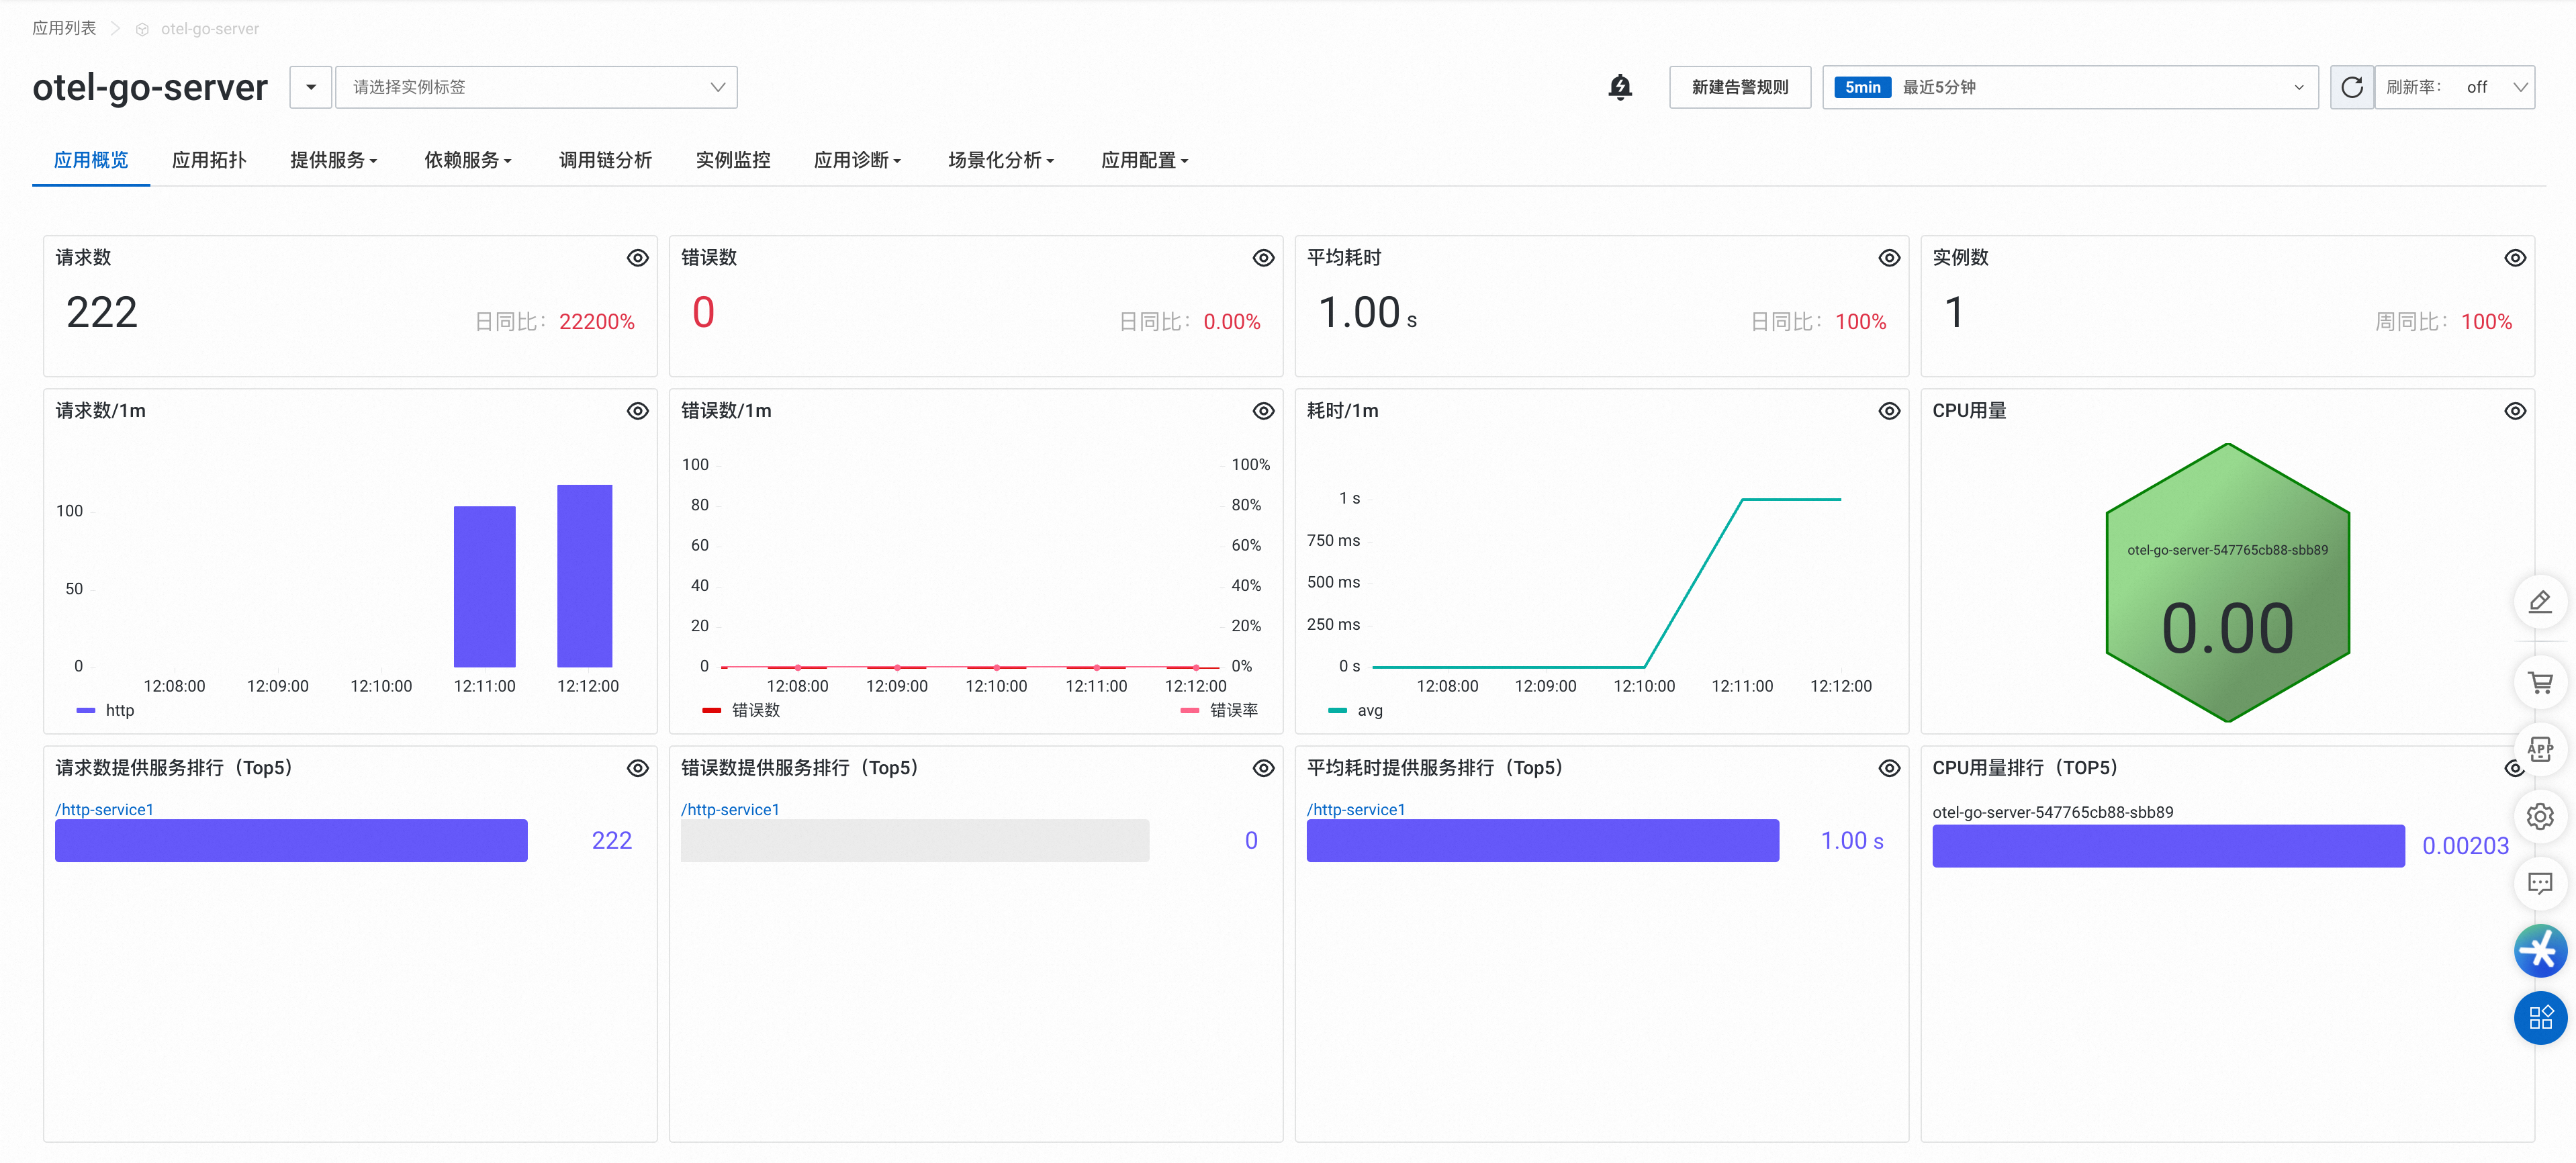Open the blue grid apps floating button
Viewport: 2576px width, 1163px height.
coord(2540,1018)
